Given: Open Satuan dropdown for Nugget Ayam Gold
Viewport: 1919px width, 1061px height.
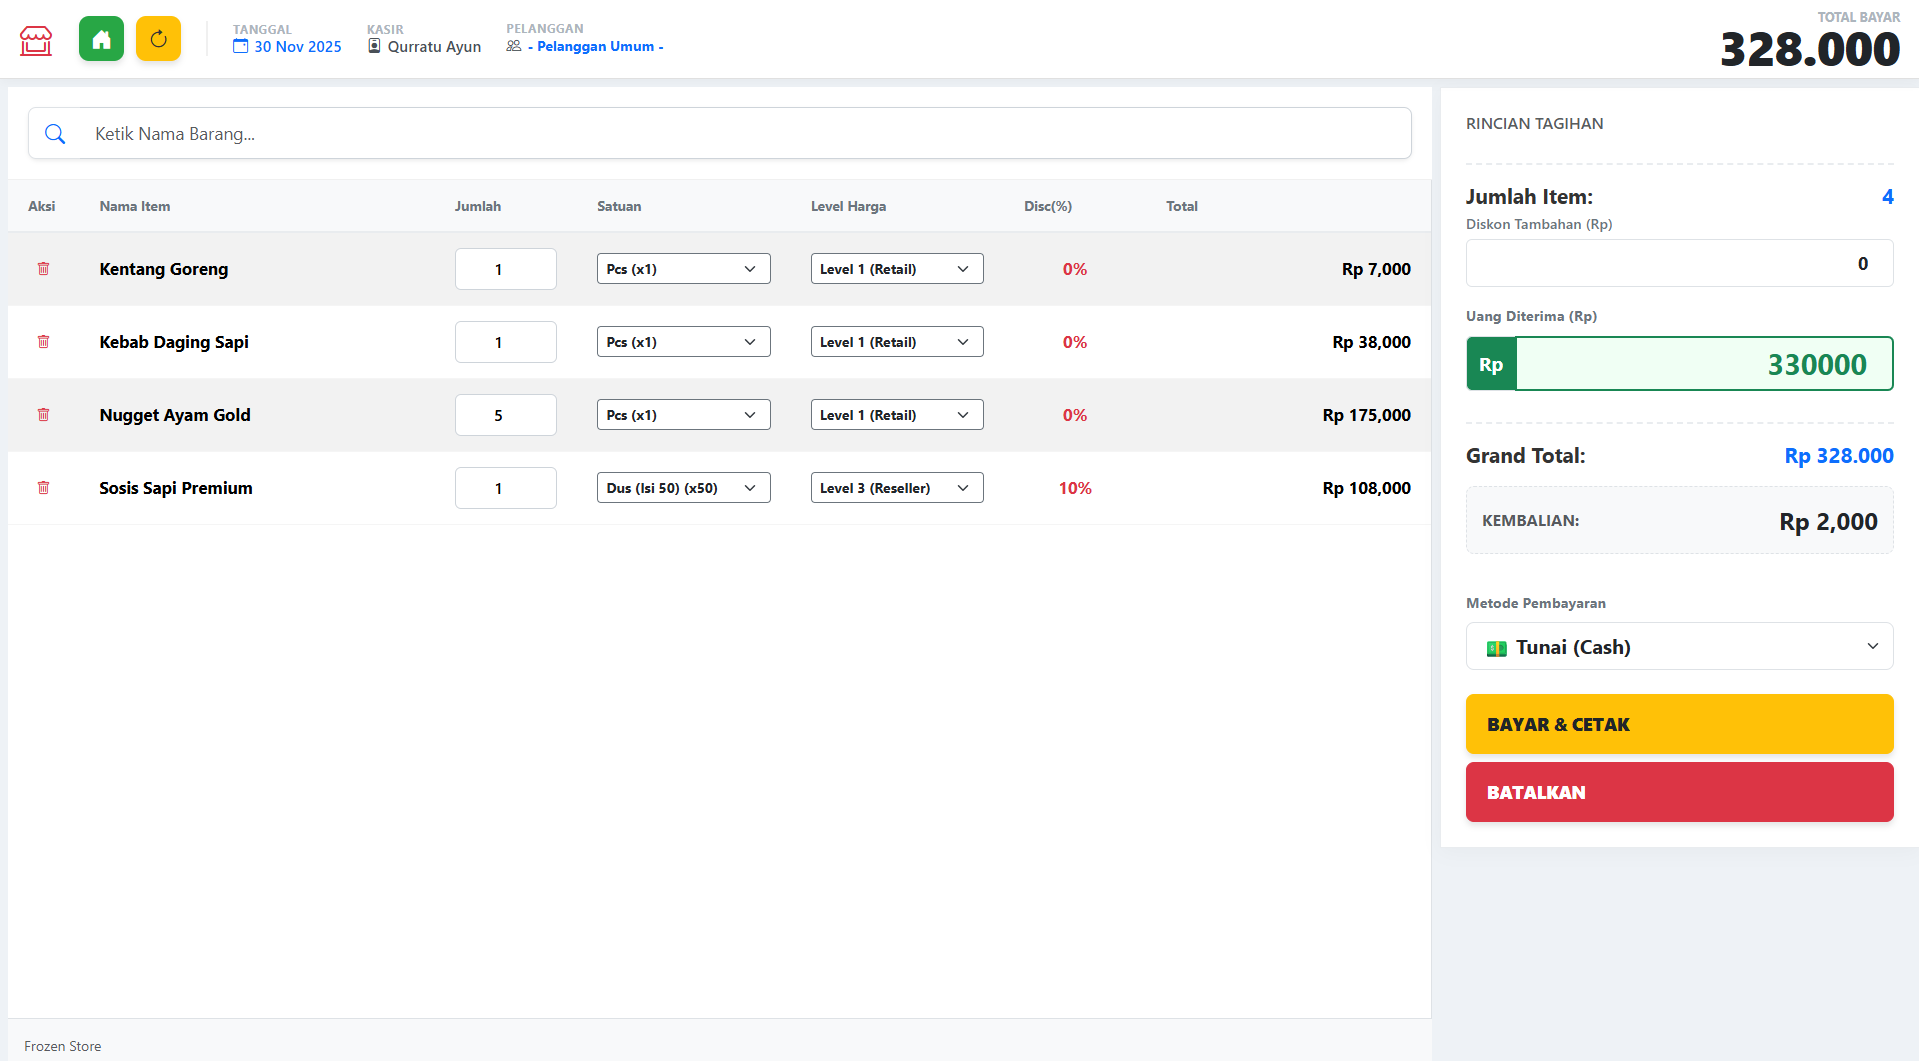Looking at the screenshot, I should (683, 415).
